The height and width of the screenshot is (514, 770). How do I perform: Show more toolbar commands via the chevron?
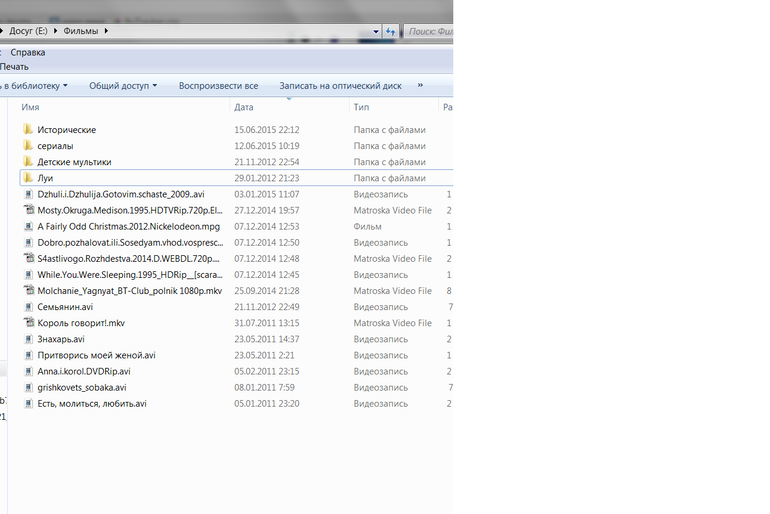point(420,85)
